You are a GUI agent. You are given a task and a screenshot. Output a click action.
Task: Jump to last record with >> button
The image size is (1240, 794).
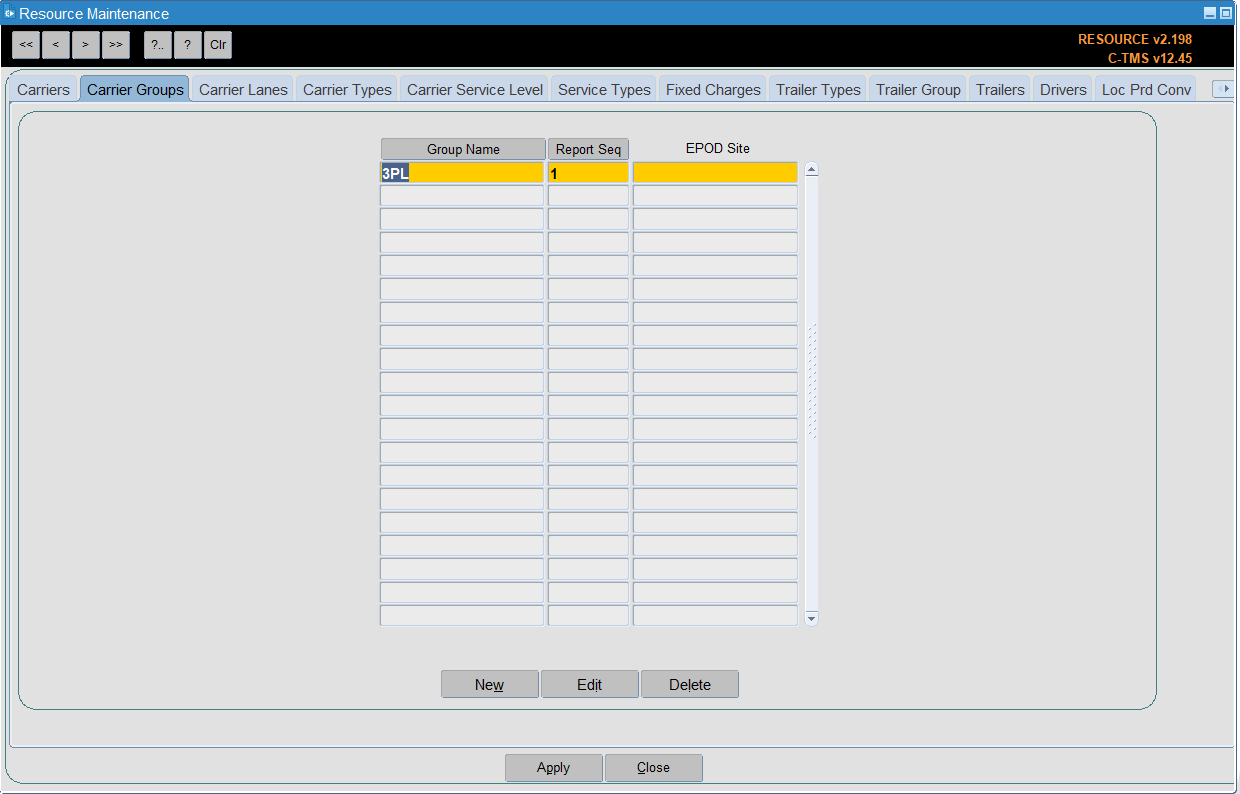[x=116, y=45]
